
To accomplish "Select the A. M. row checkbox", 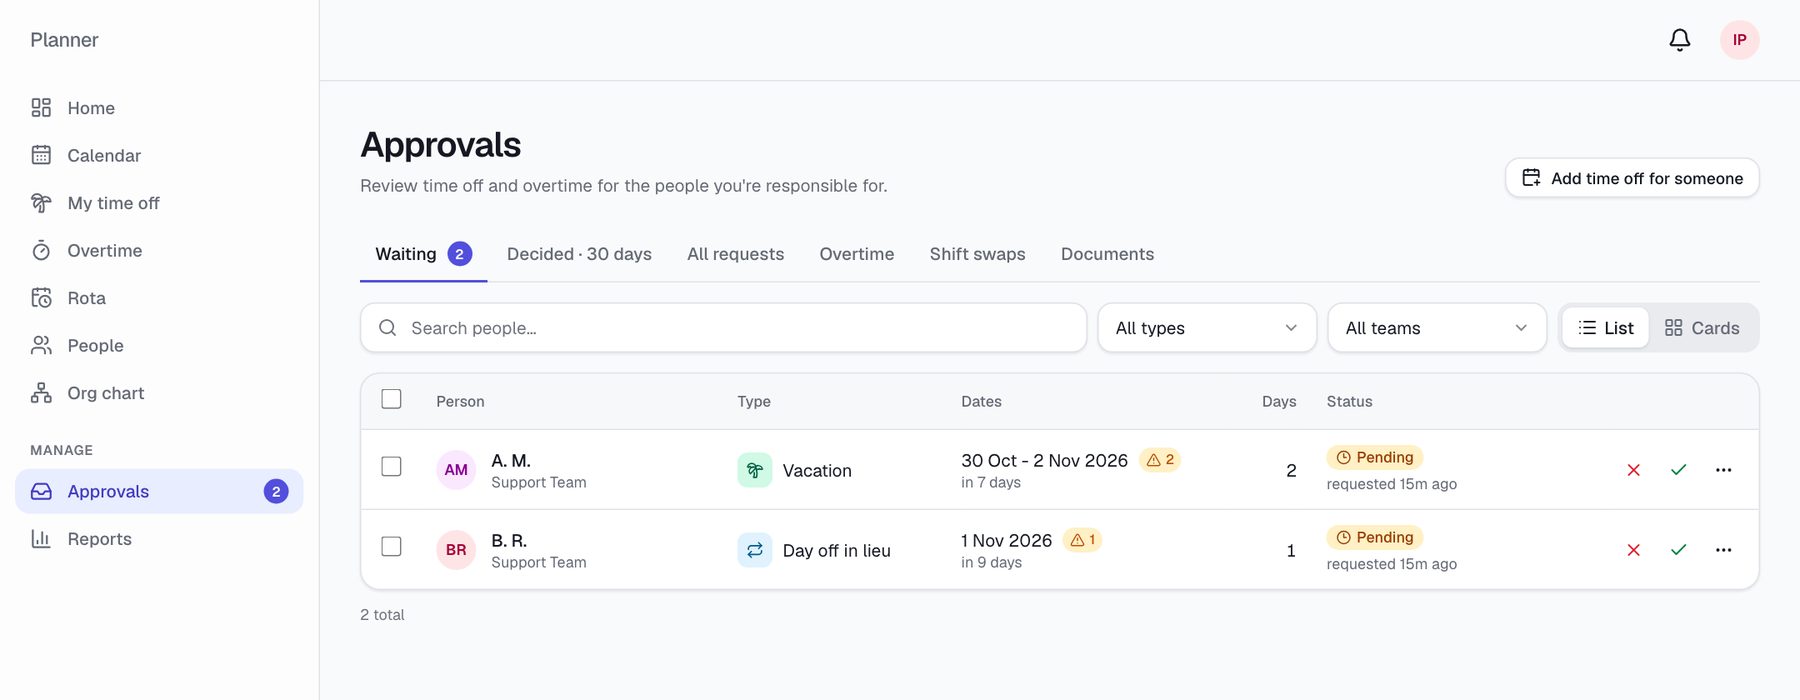I will click(x=392, y=467).
